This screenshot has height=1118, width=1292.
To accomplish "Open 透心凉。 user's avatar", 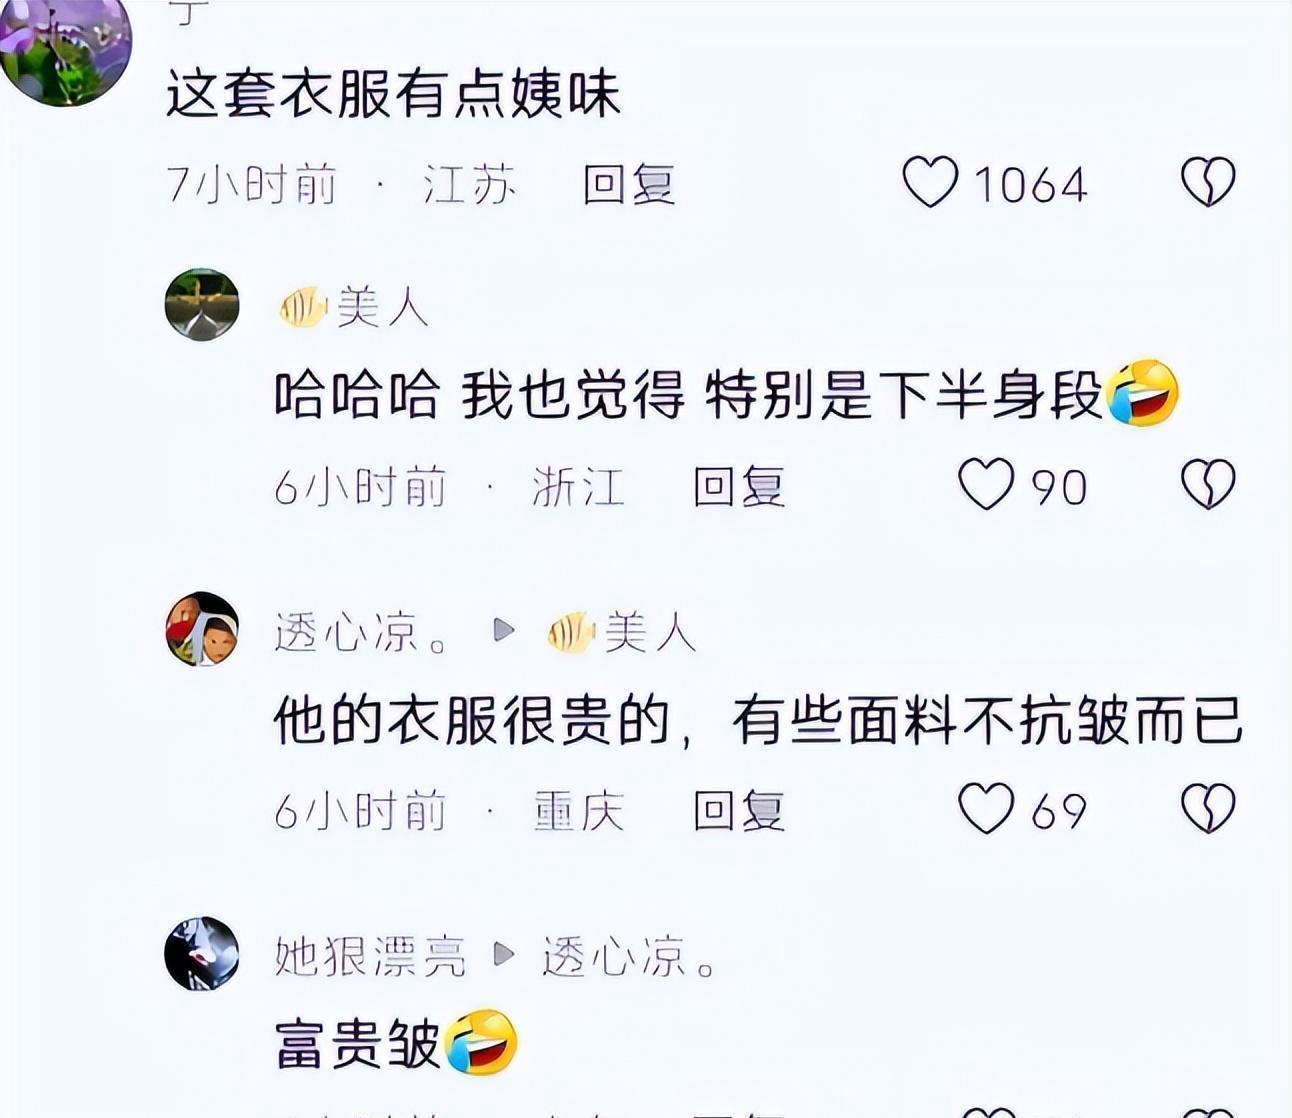I will point(202,629).
